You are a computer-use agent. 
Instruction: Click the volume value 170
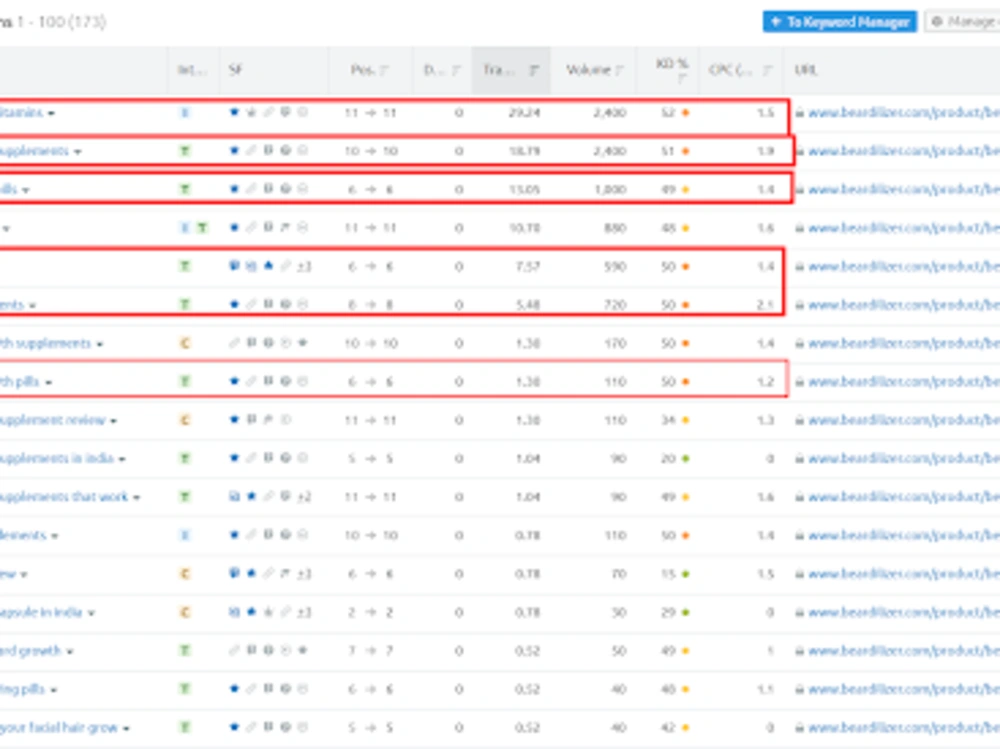point(615,343)
